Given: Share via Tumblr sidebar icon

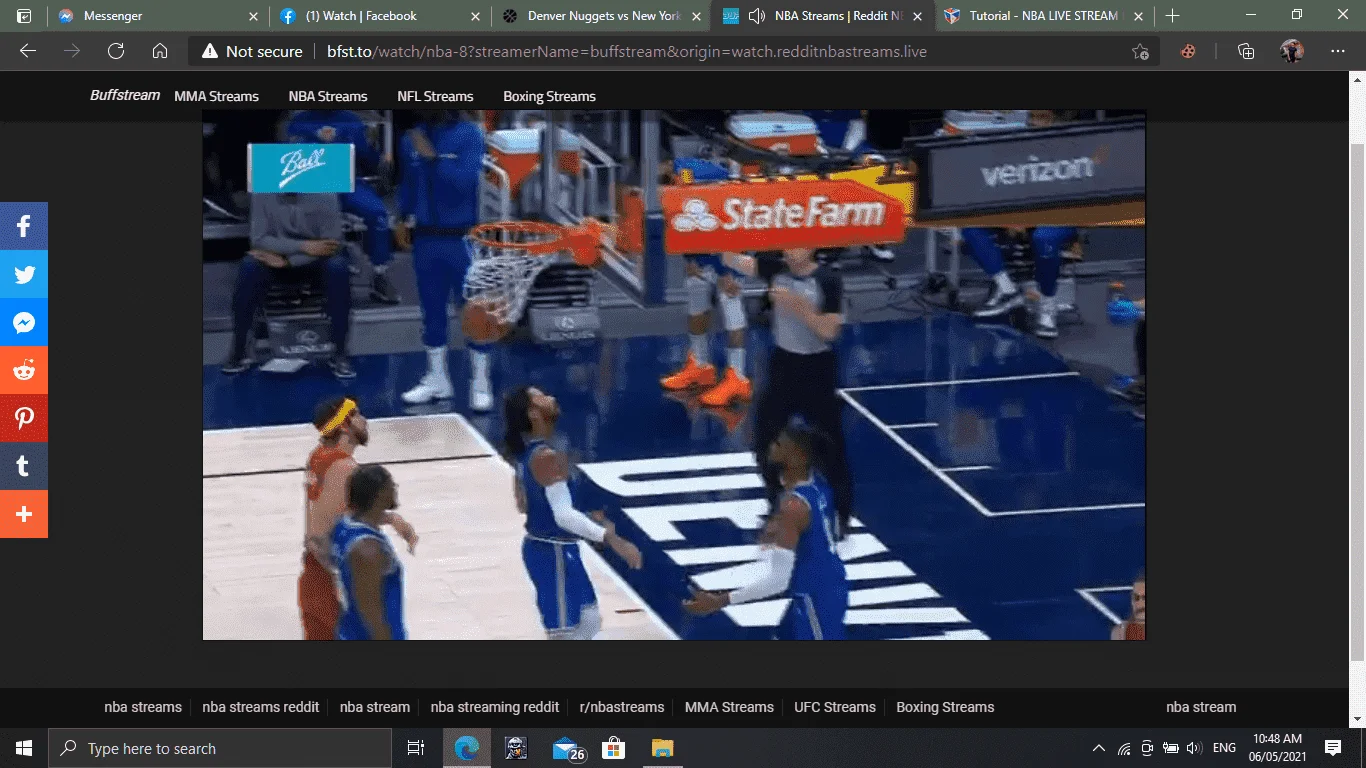Looking at the screenshot, I should coord(24,466).
